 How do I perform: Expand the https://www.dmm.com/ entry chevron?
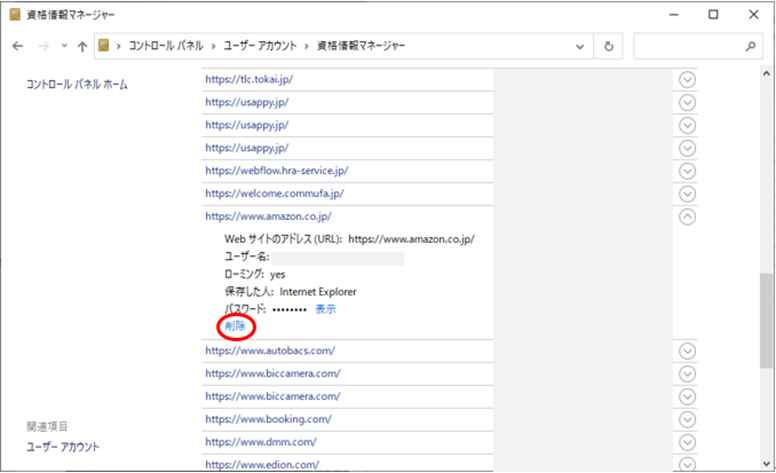point(687,442)
